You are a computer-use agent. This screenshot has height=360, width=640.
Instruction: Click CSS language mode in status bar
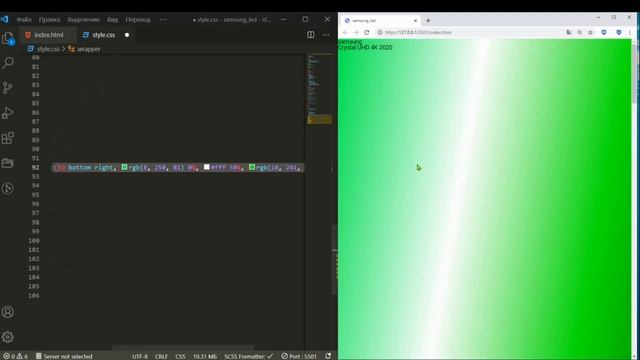pyautogui.click(x=180, y=356)
